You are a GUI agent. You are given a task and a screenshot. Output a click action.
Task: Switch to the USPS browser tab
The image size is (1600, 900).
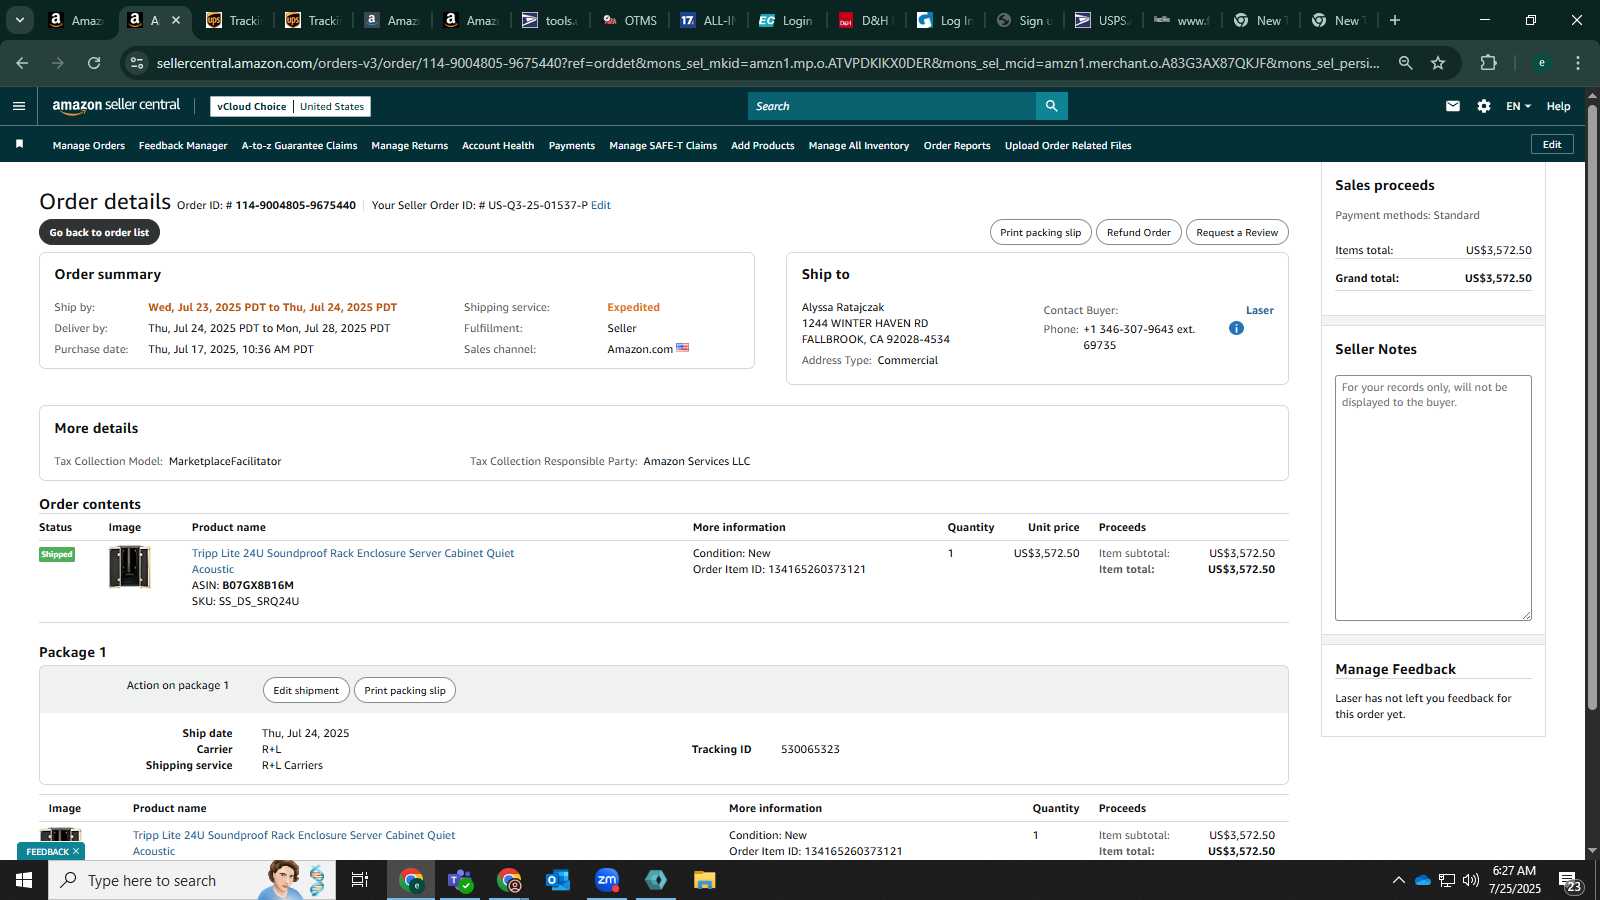(1101, 20)
